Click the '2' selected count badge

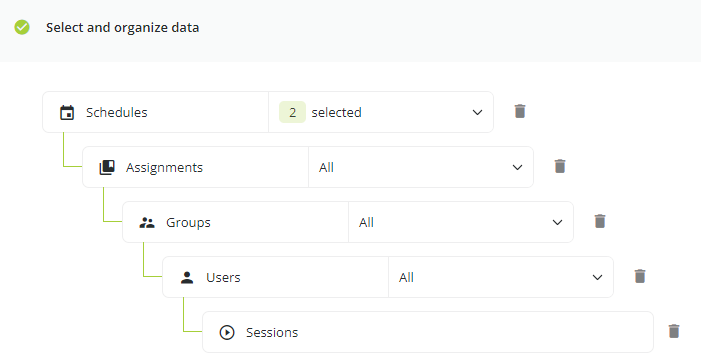[292, 112]
